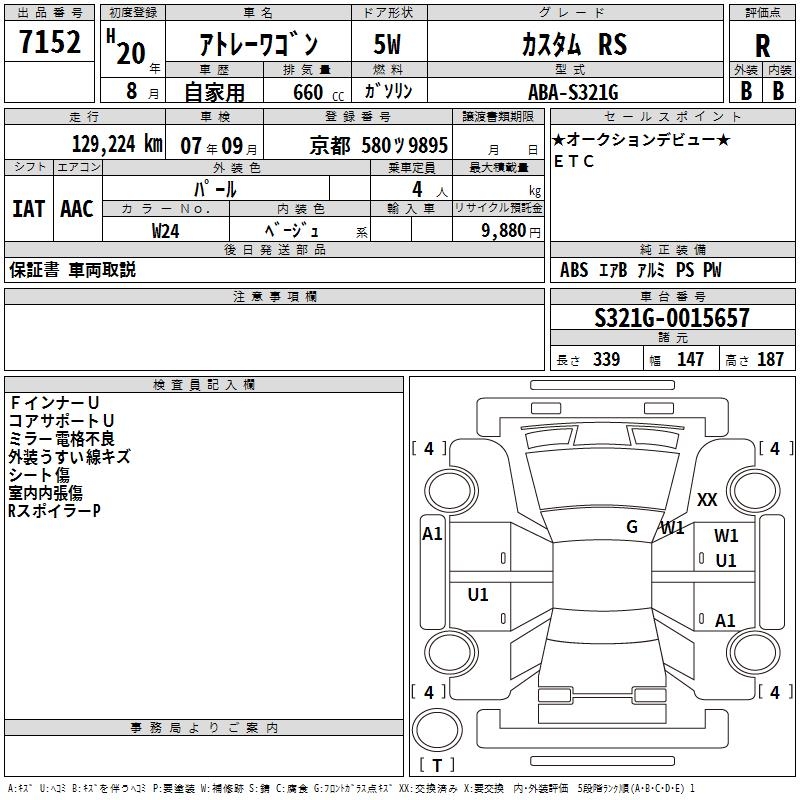The width and height of the screenshot is (800, 800).
Task: Click the U1 mark on the diagram's left side
Action: 478,595
